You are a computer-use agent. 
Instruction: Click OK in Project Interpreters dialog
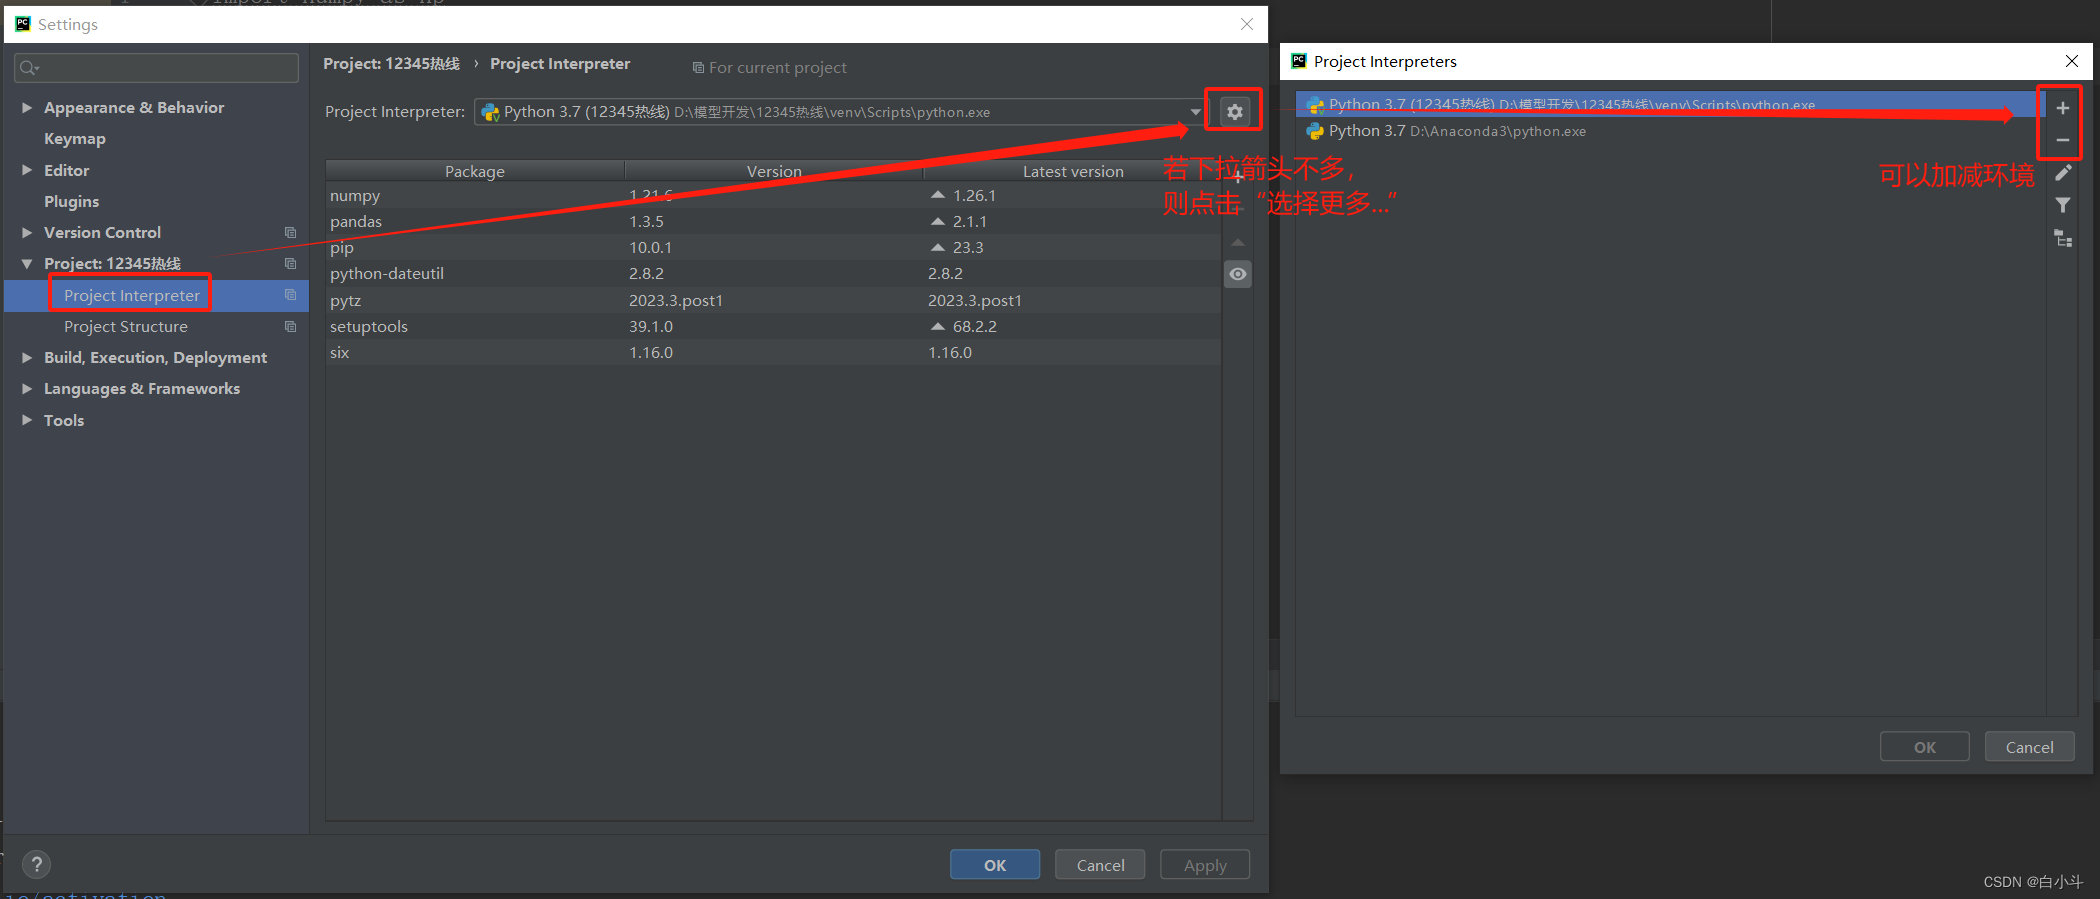[x=1925, y=747]
